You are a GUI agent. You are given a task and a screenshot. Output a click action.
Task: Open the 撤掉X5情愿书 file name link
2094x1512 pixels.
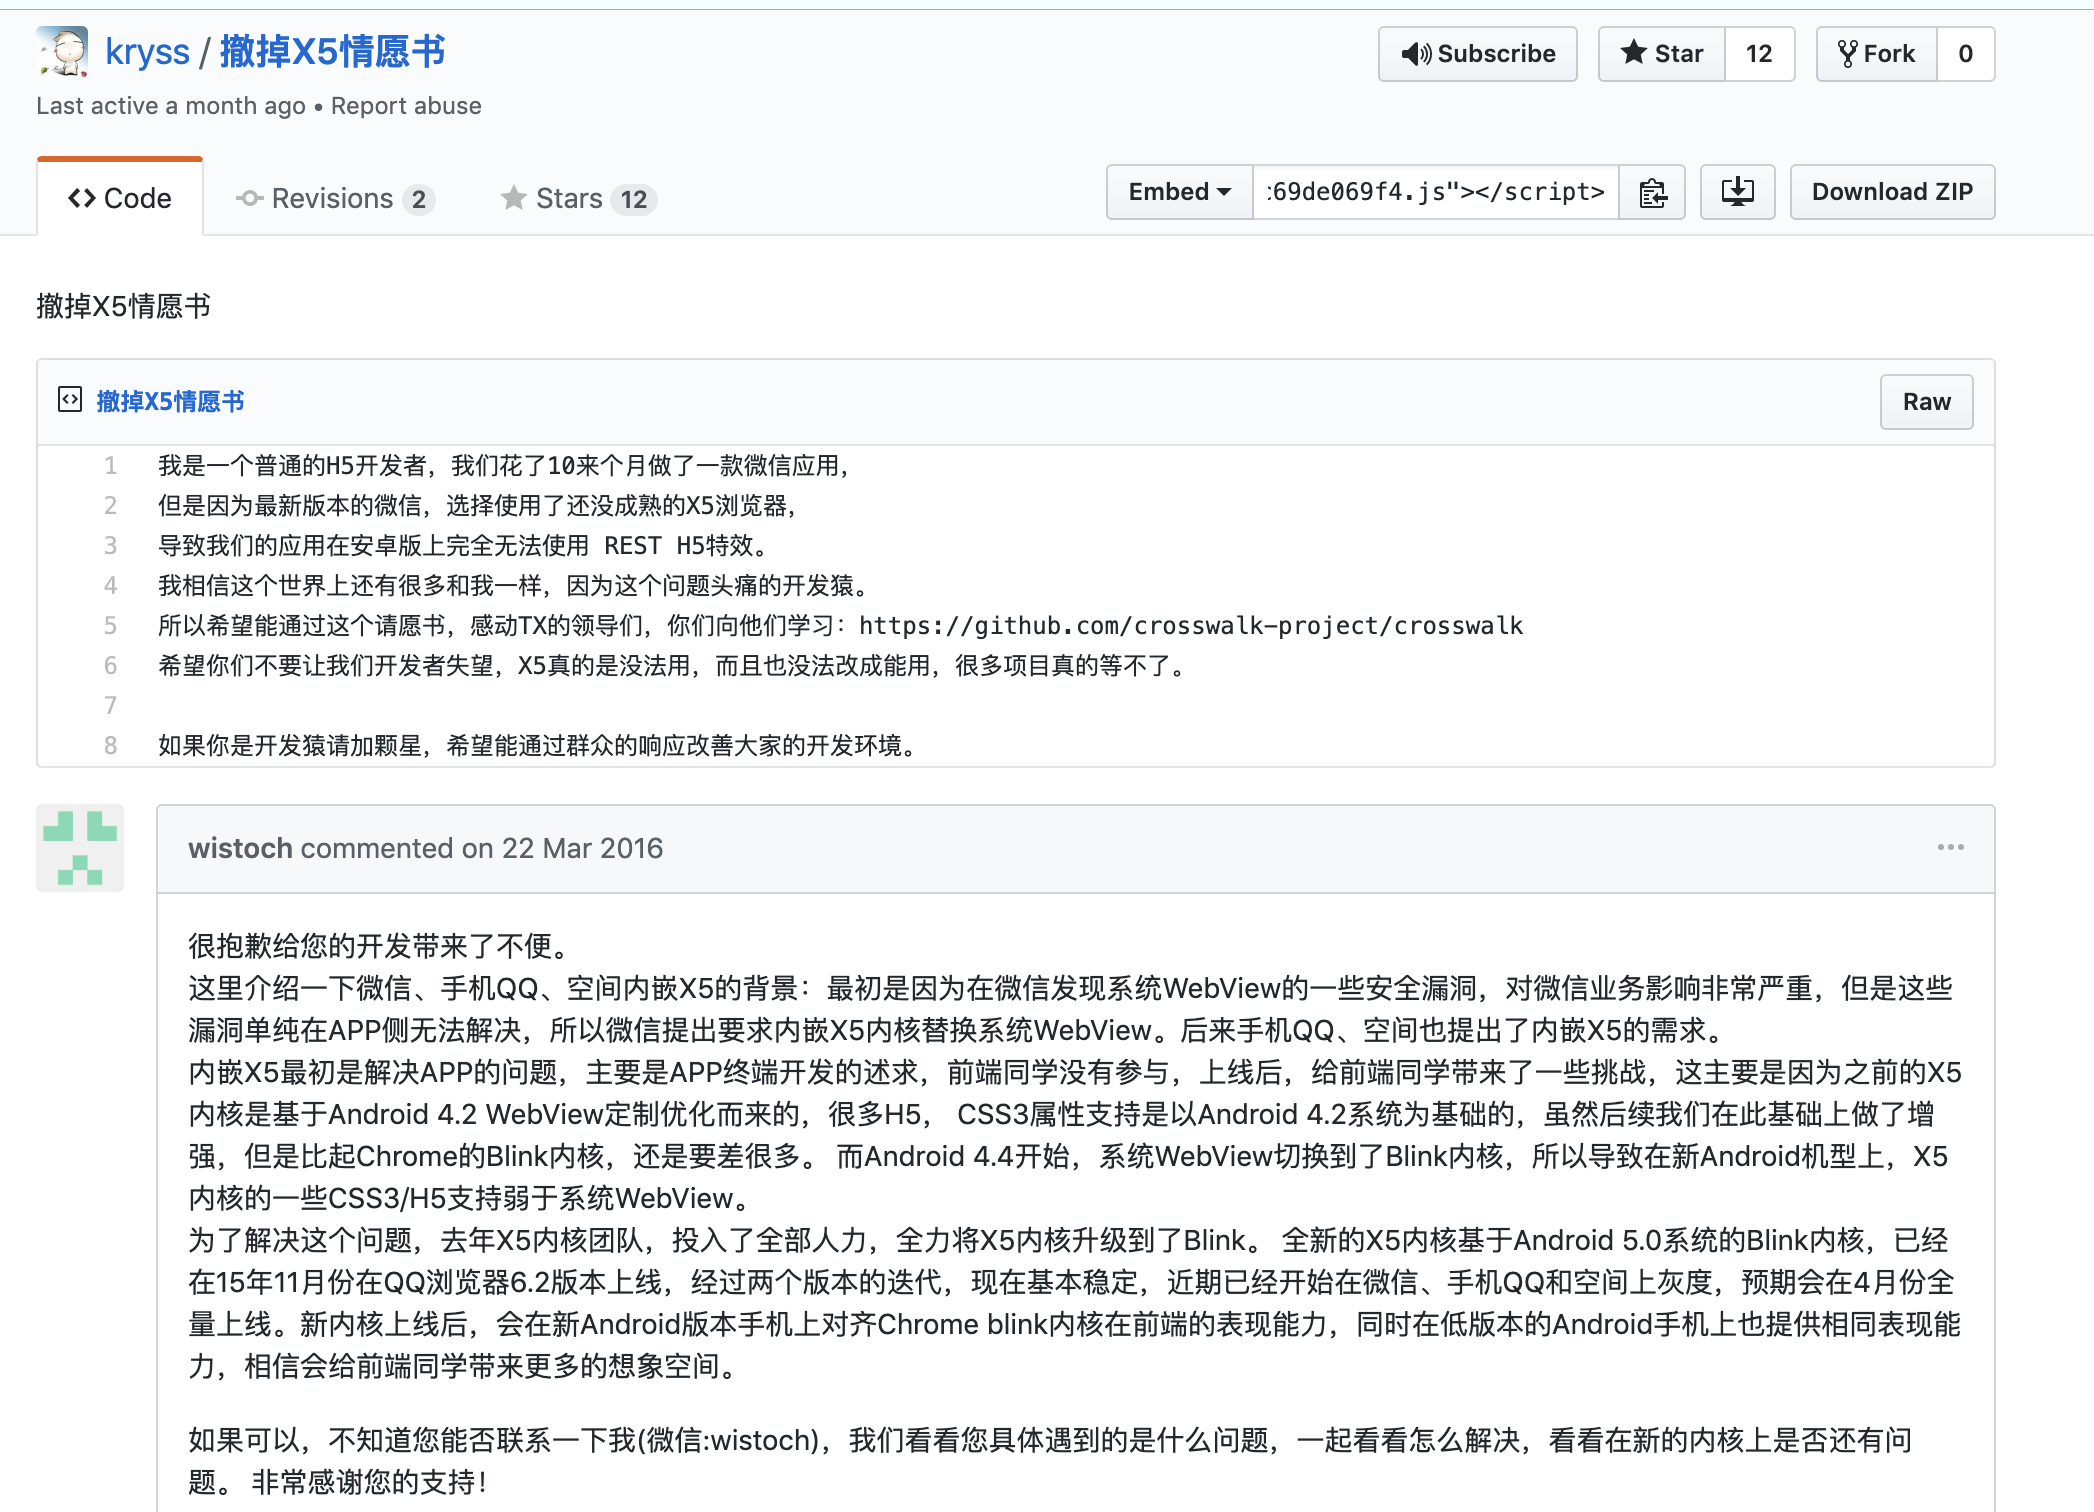coord(170,402)
